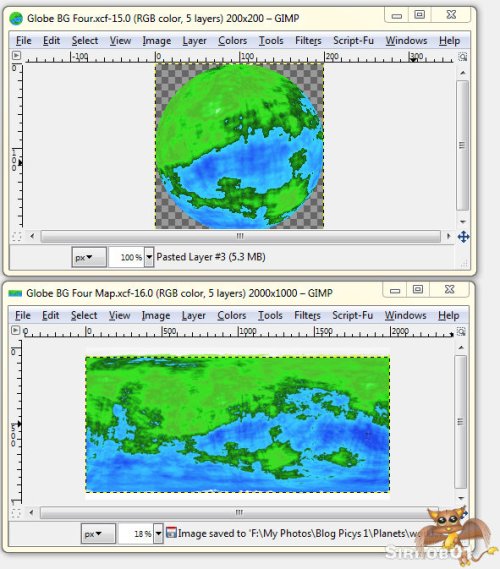
Task: Click vertical scrollbar up arrow in Globe BG Four window
Action: pyautogui.click(x=463, y=73)
